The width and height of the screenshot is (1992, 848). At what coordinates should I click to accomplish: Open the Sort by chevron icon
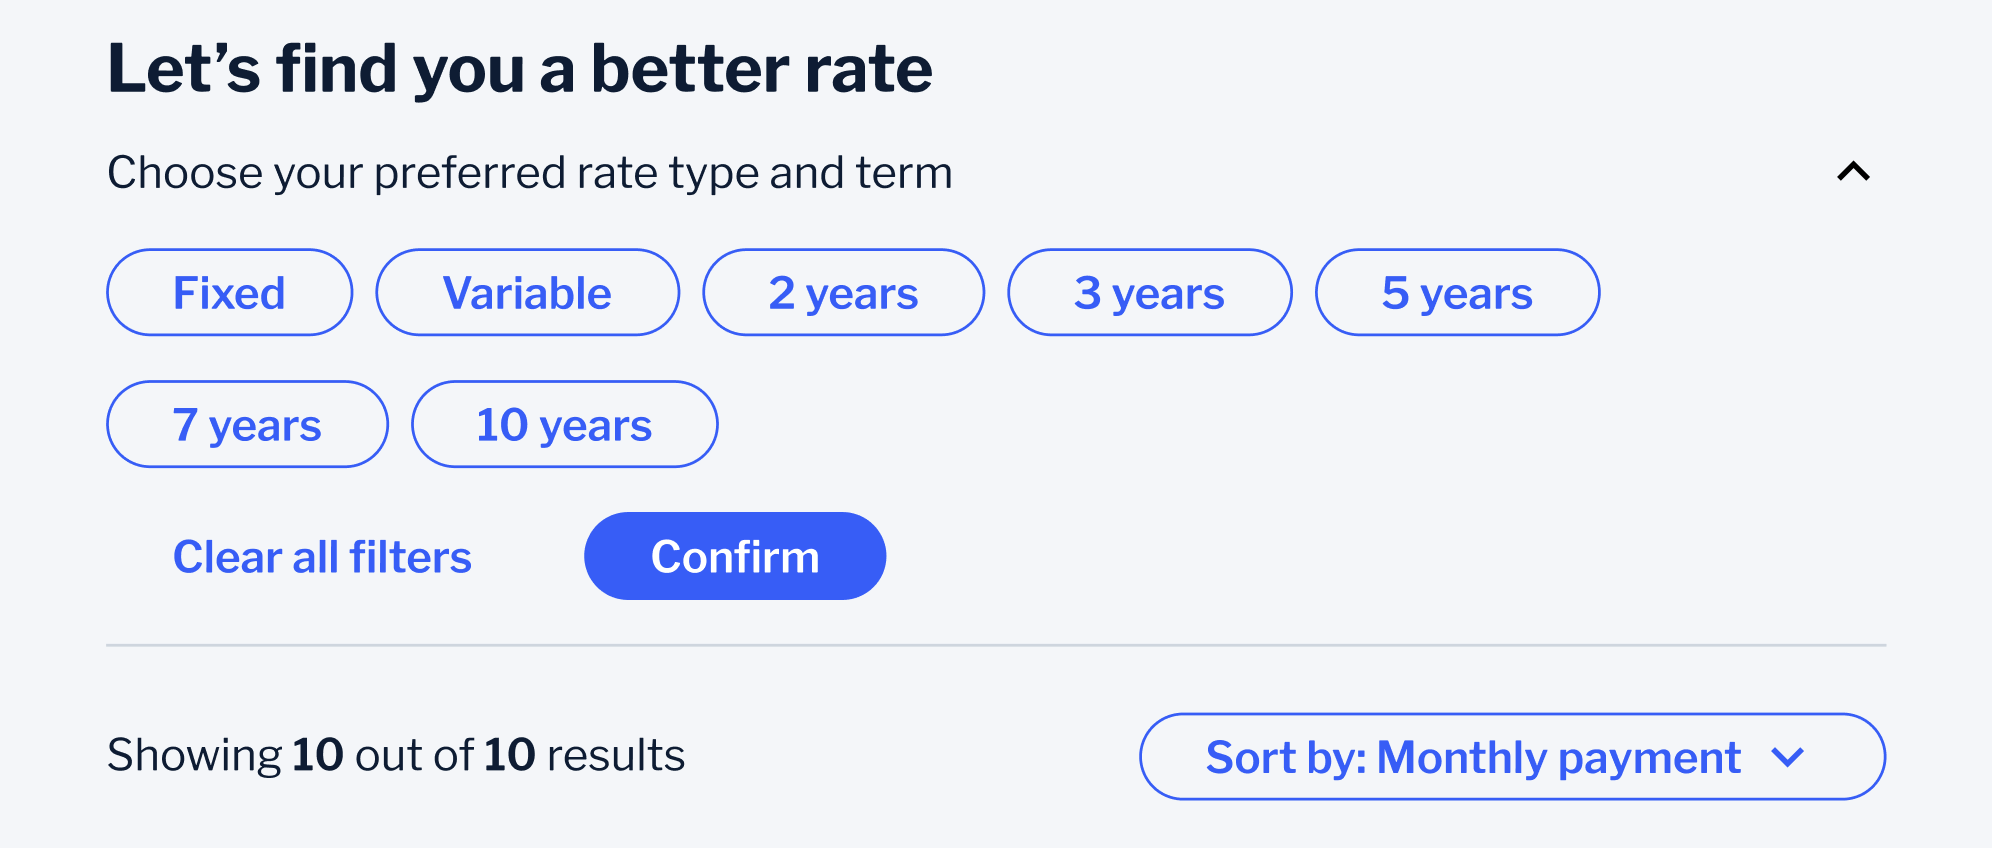tap(1790, 757)
